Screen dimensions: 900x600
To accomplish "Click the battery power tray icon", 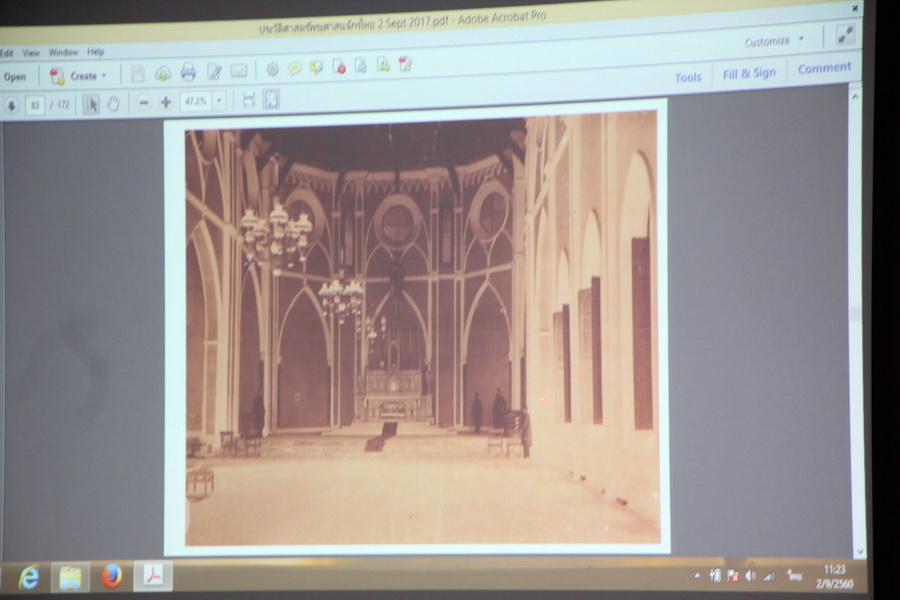I will pyautogui.click(x=715, y=575).
